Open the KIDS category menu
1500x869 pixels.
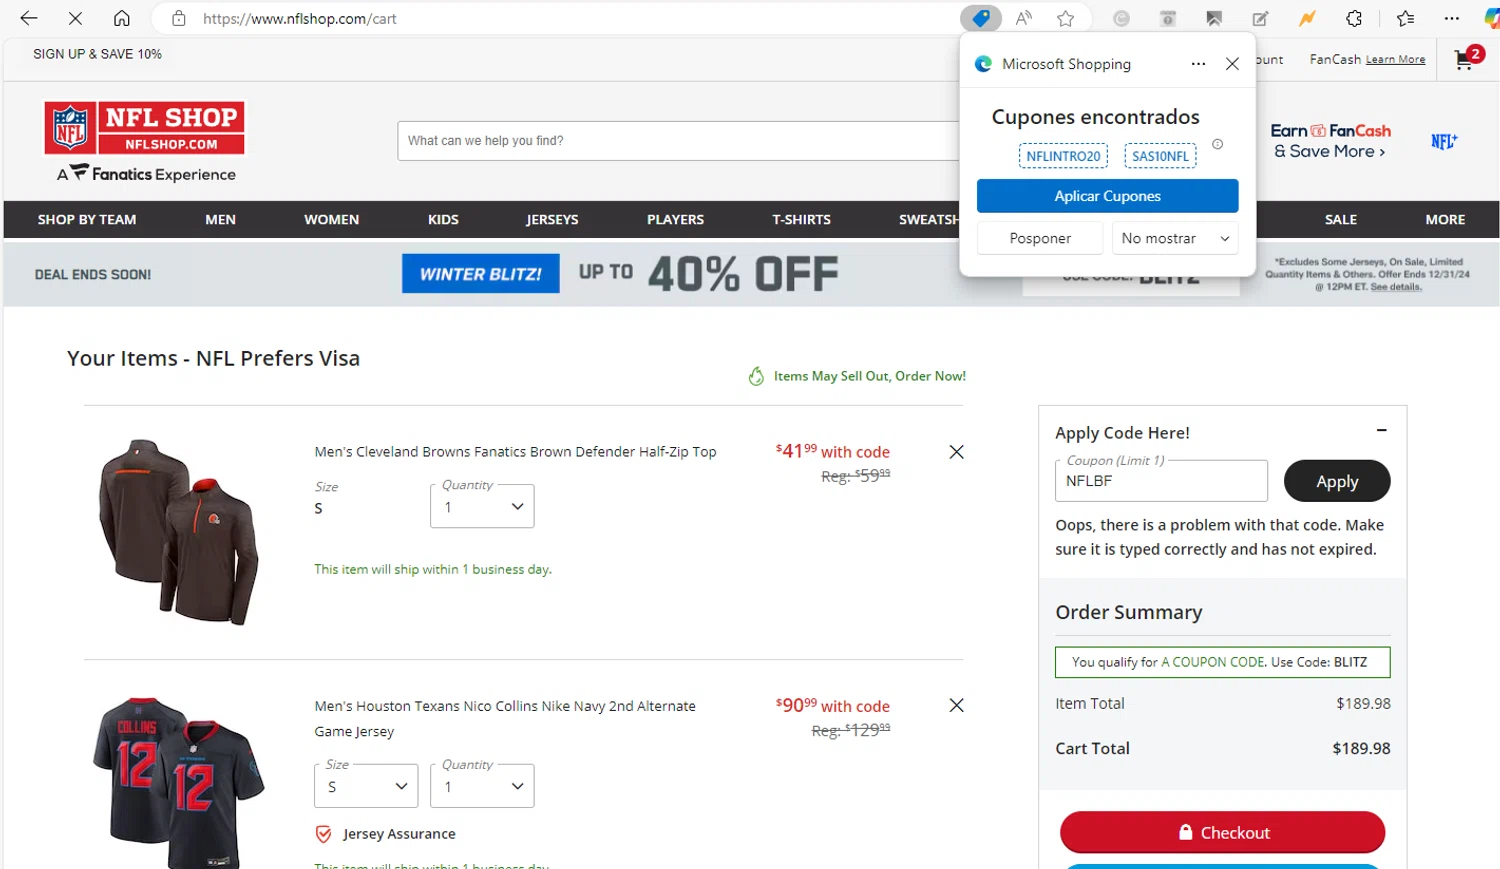point(443,220)
